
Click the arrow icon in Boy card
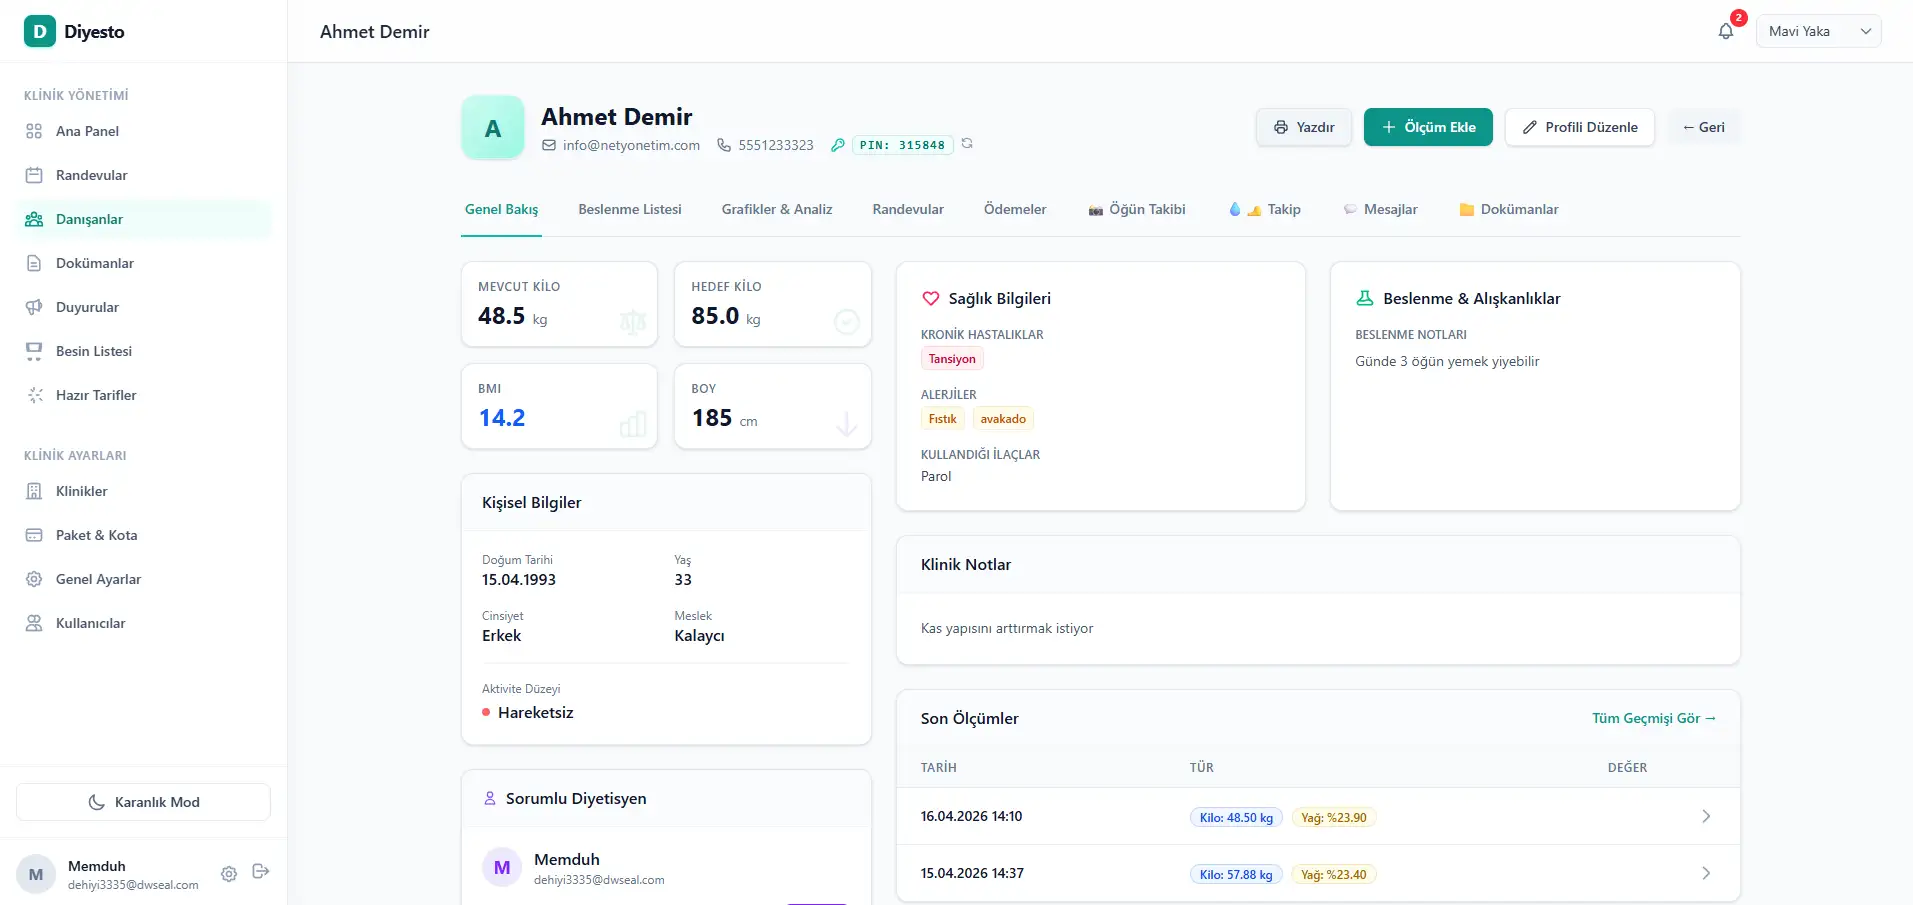[x=846, y=424]
